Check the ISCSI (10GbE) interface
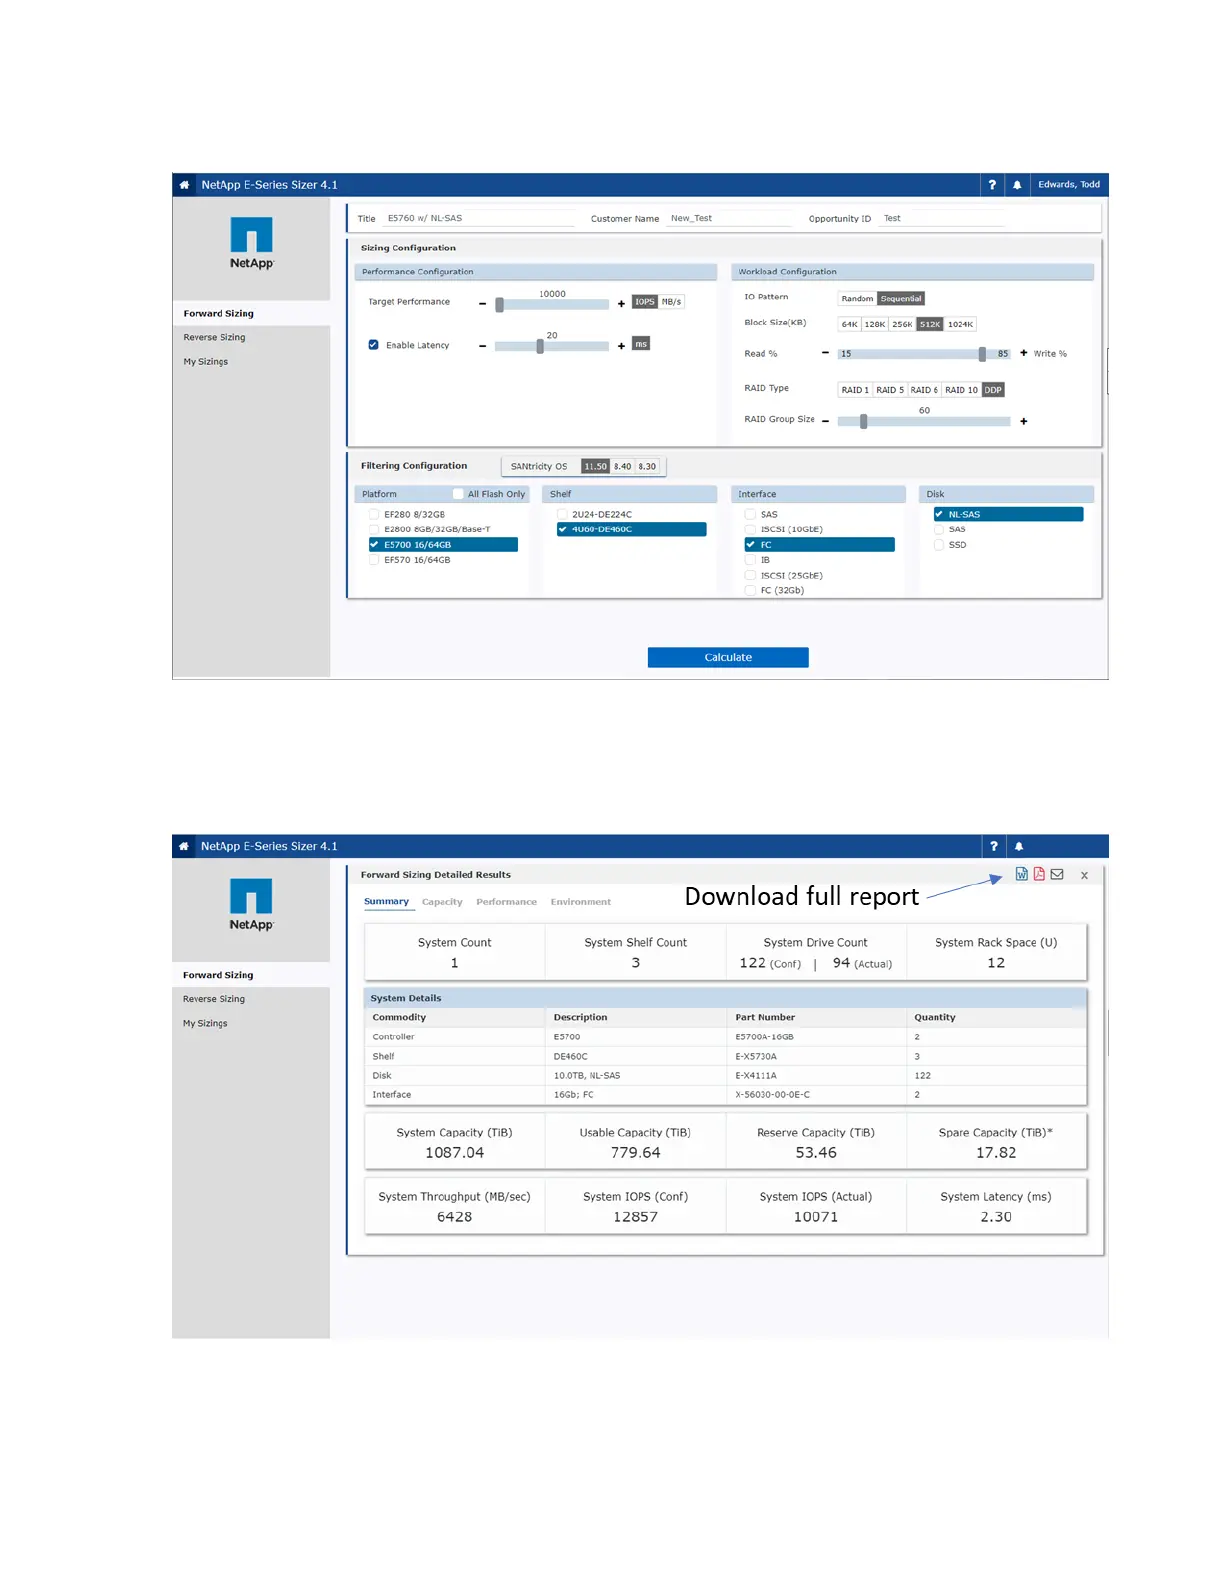The height and width of the screenshot is (1584, 1224). tap(750, 529)
